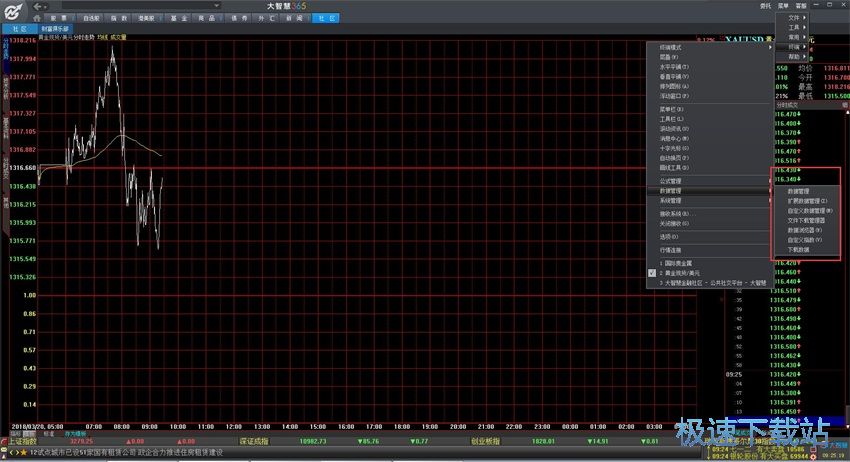The width and height of the screenshot is (850, 462).
Task: Open the 股票 toolbar tab
Action: pos(59,18)
